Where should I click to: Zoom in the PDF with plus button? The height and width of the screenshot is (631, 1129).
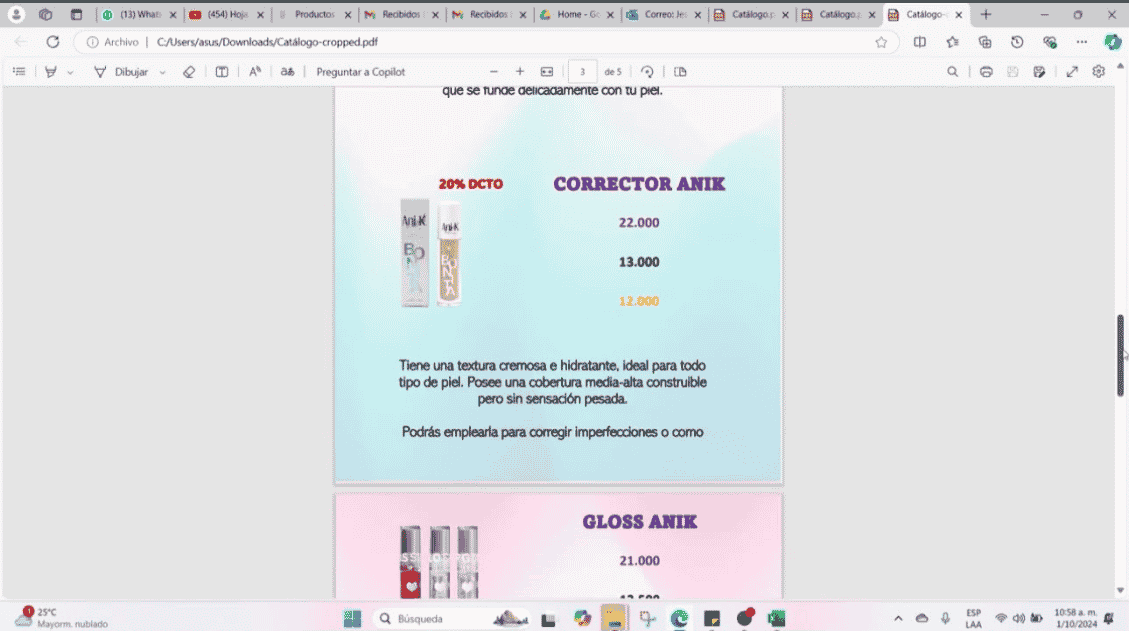coord(520,72)
